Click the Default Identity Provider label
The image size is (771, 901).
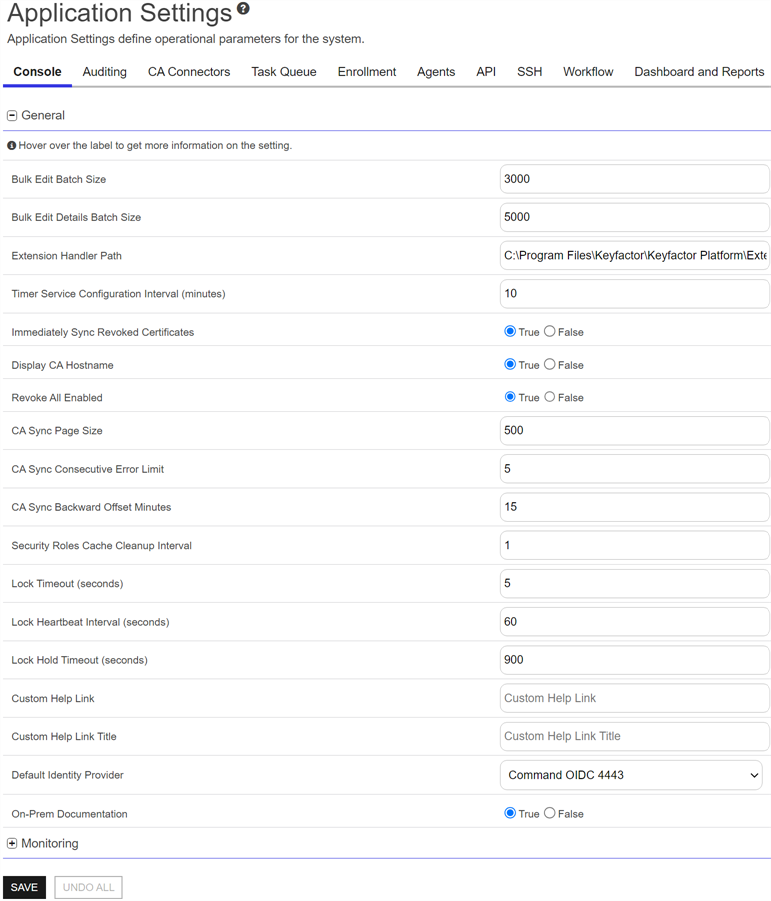pyautogui.click(x=68, y=775)
